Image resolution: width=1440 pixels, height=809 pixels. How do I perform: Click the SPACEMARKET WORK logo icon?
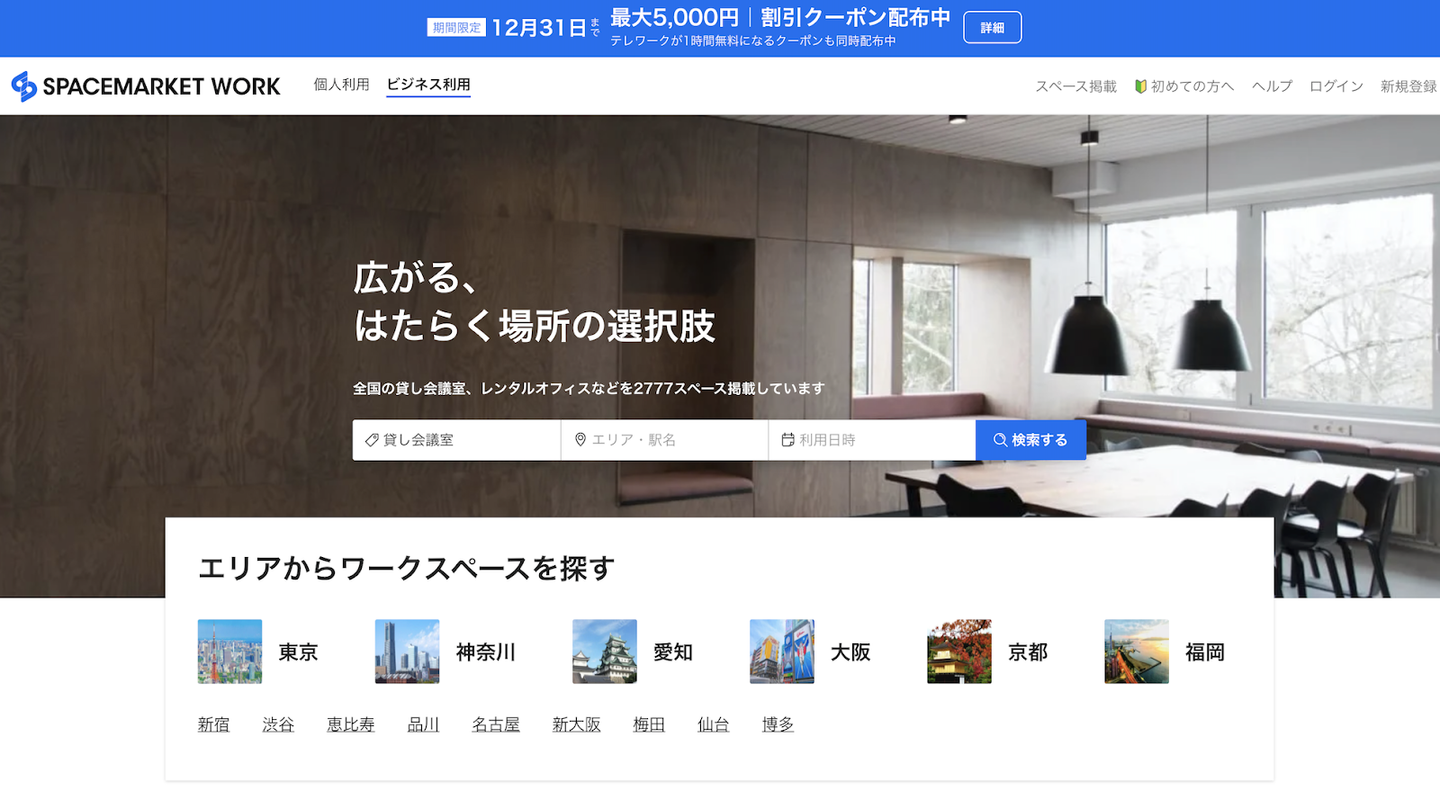click(x=24, y=86)
